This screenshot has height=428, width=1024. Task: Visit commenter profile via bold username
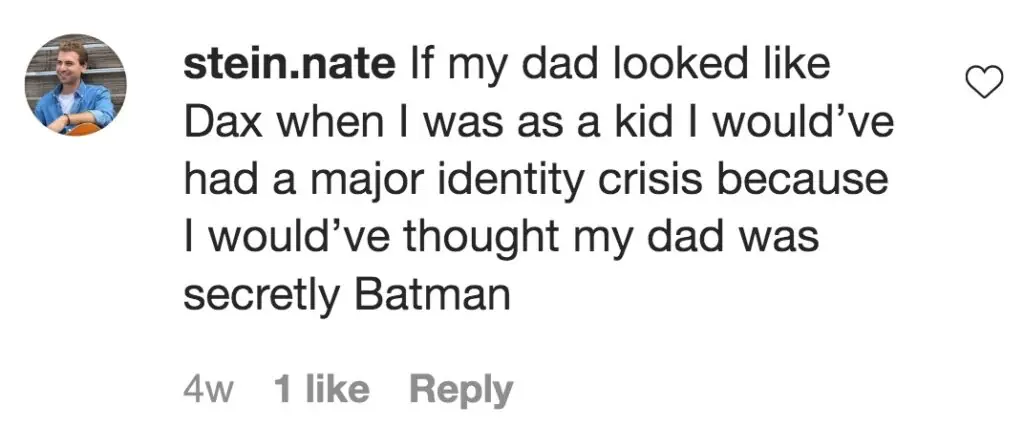(x=290, y=66)
